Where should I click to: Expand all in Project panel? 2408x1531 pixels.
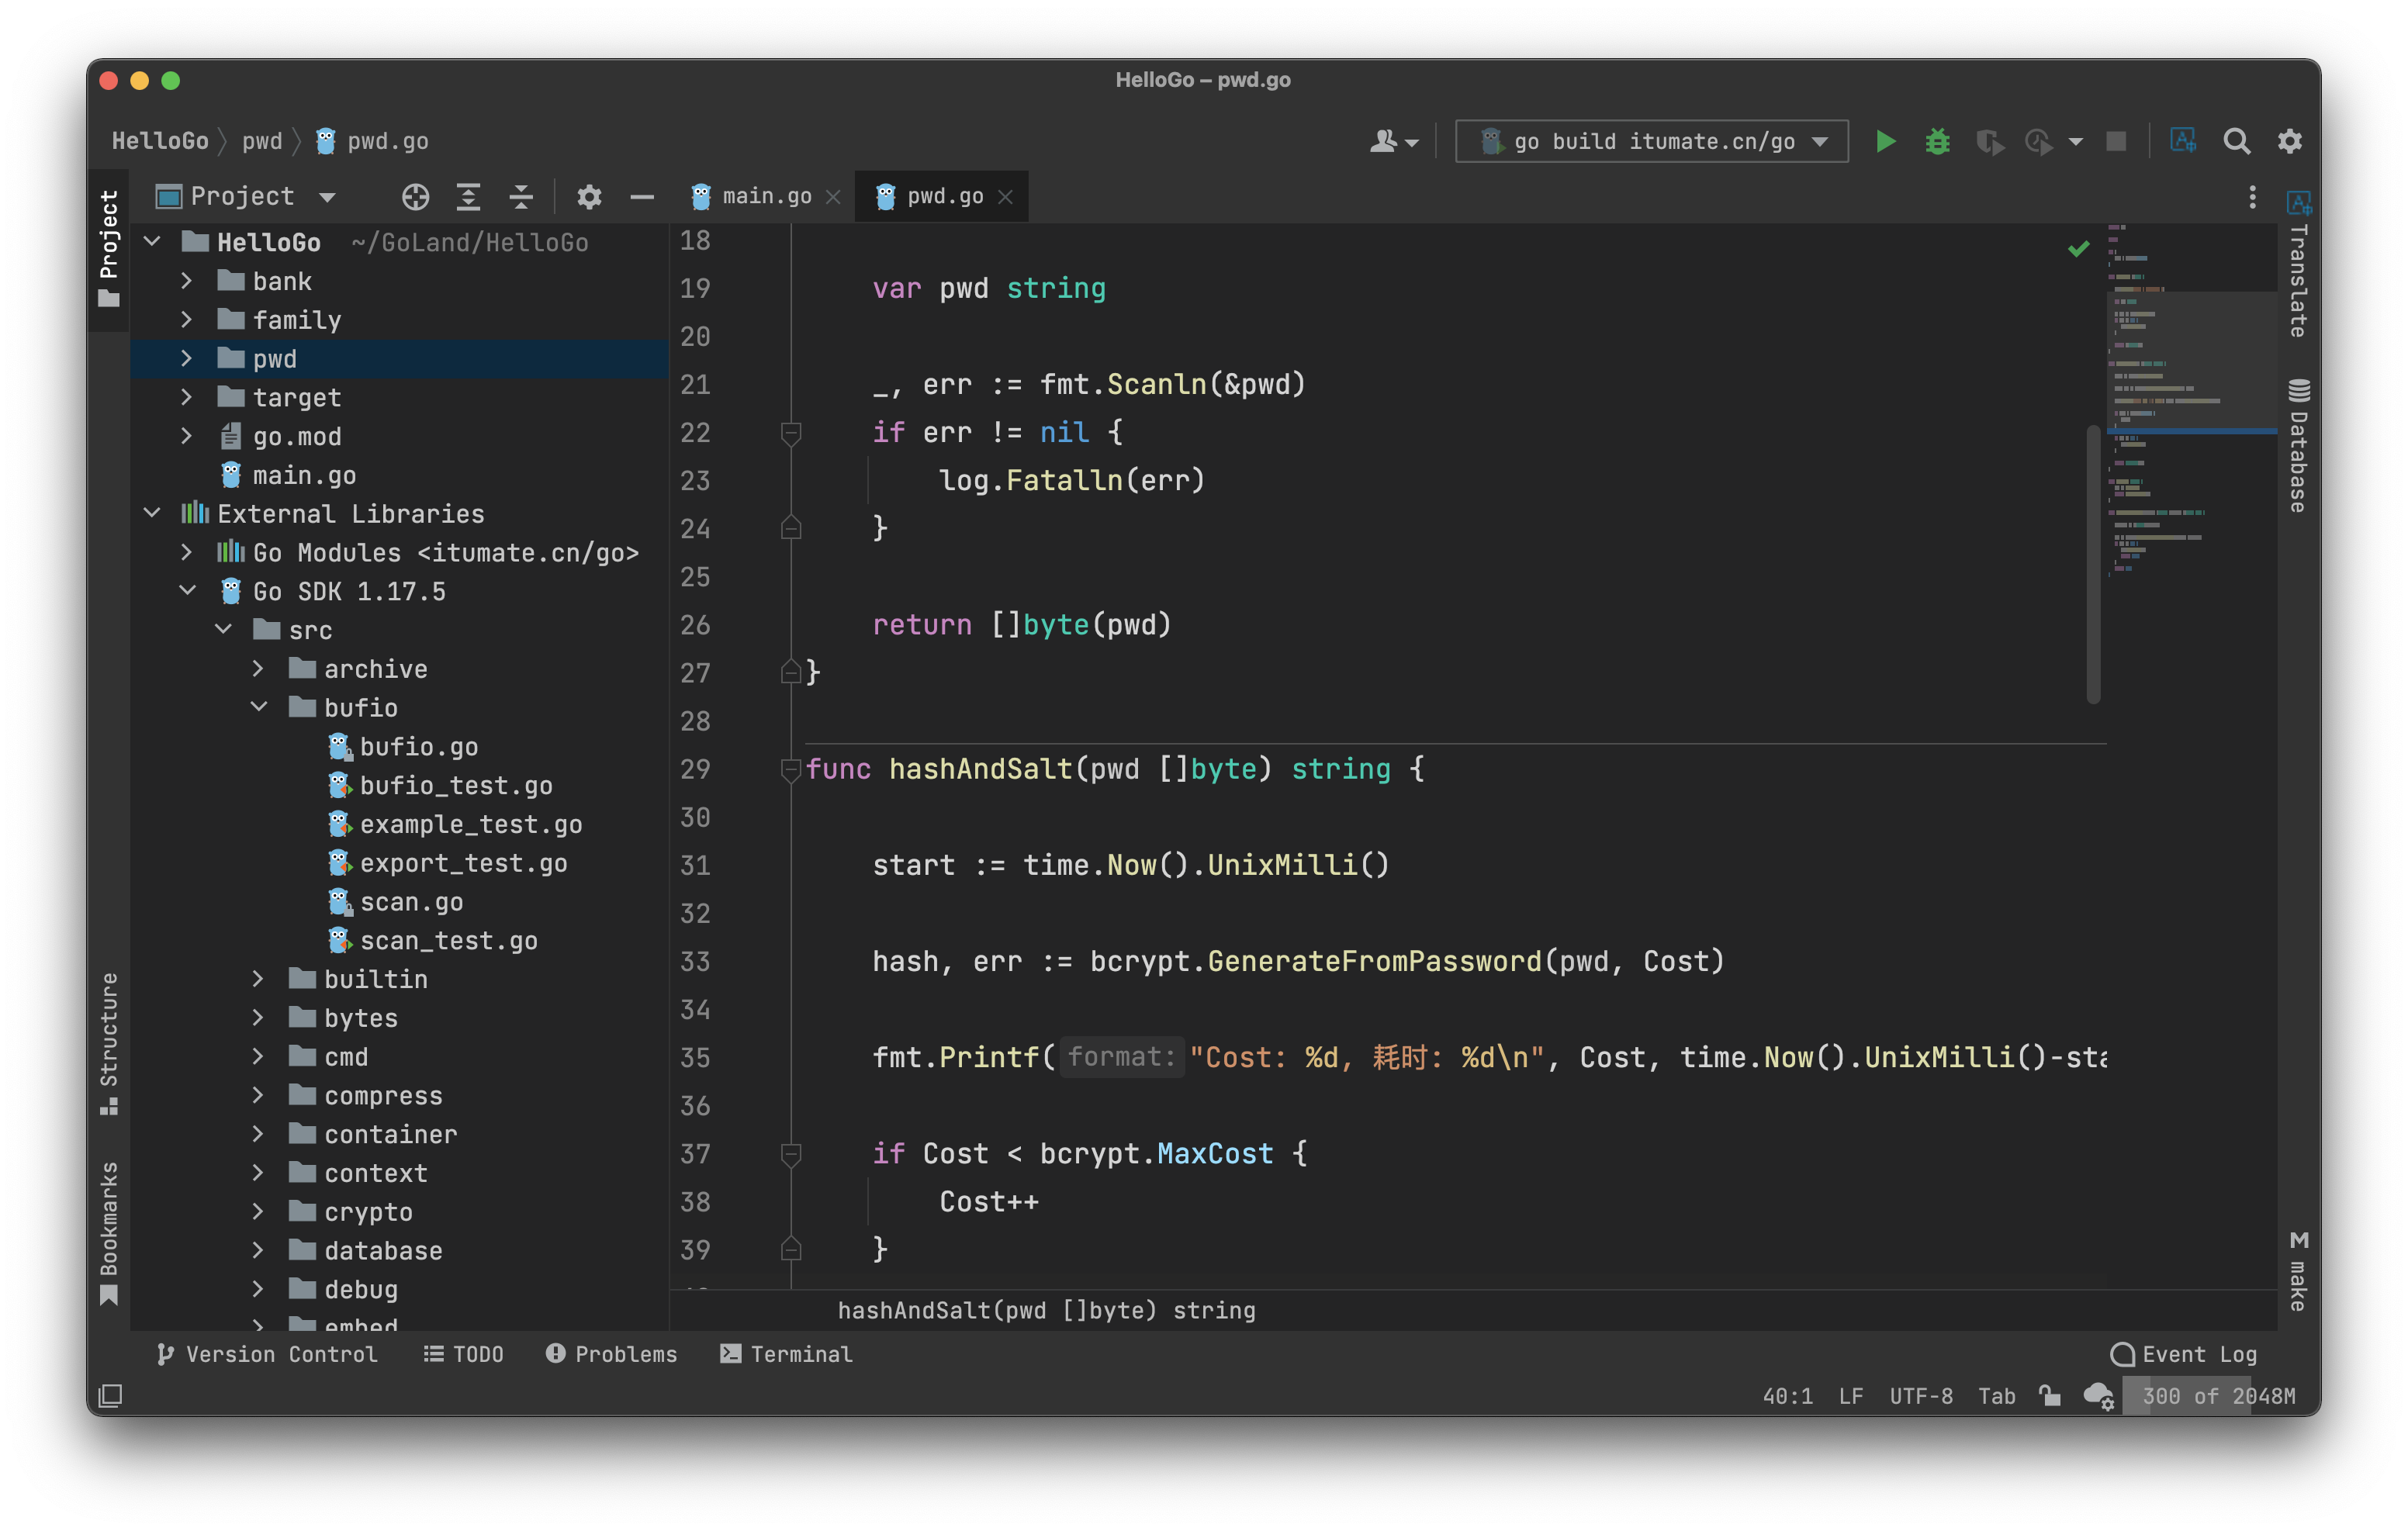468,197
